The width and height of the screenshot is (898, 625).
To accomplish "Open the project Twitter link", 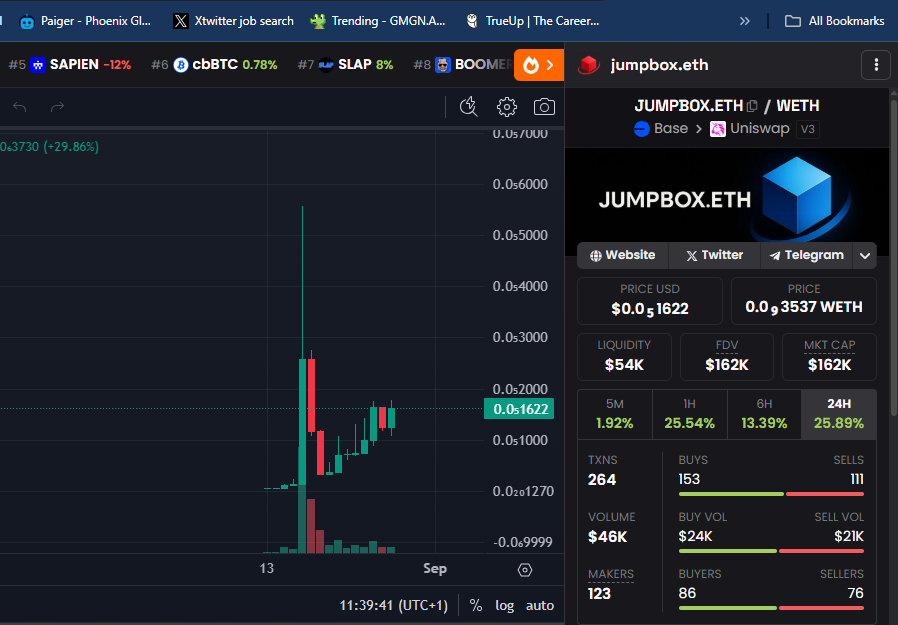I will [714, 255].
